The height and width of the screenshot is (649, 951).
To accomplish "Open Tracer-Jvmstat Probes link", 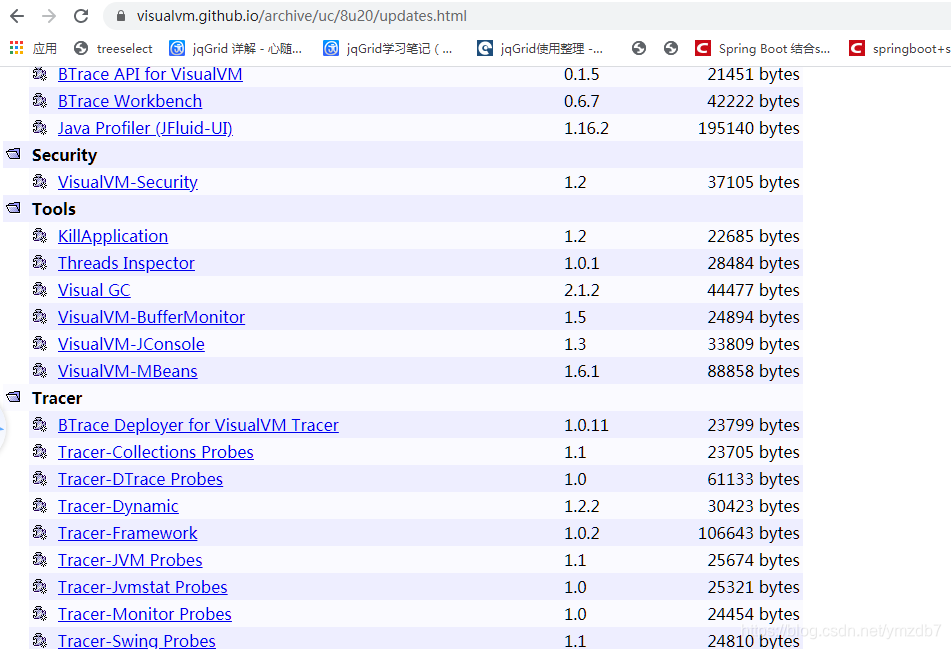I will 143,587.
